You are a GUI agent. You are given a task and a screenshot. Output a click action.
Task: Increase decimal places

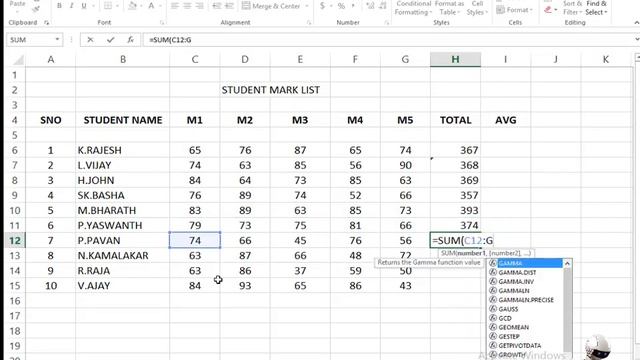click(x=370, y=6)
